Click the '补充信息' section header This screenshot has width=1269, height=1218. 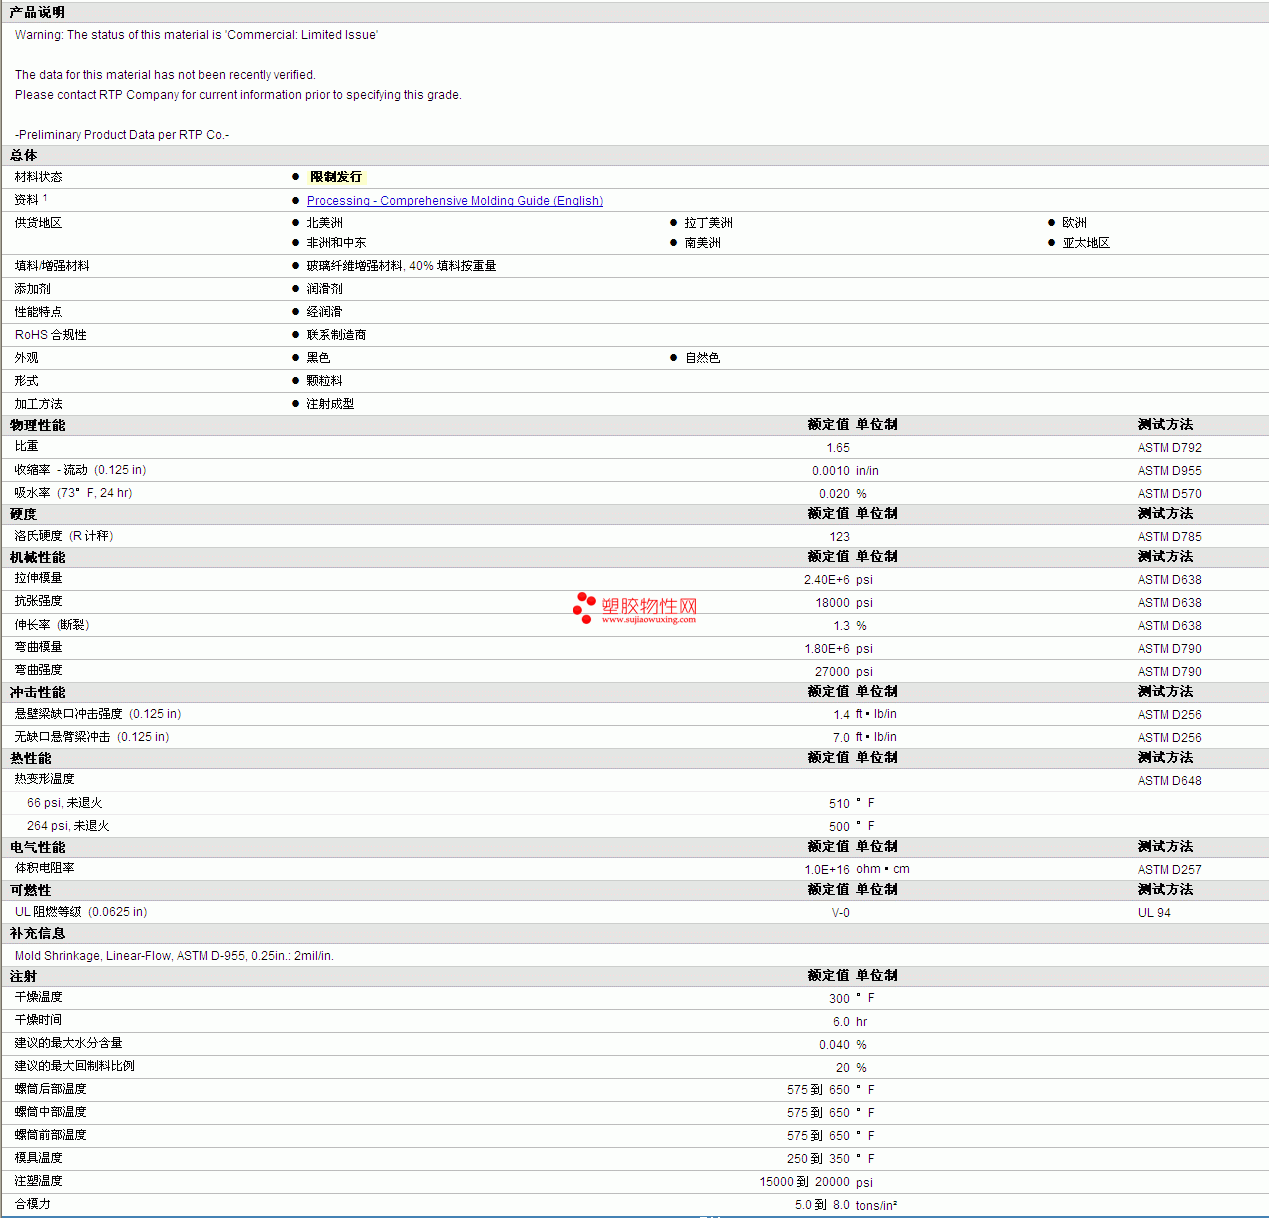(37, 933)
